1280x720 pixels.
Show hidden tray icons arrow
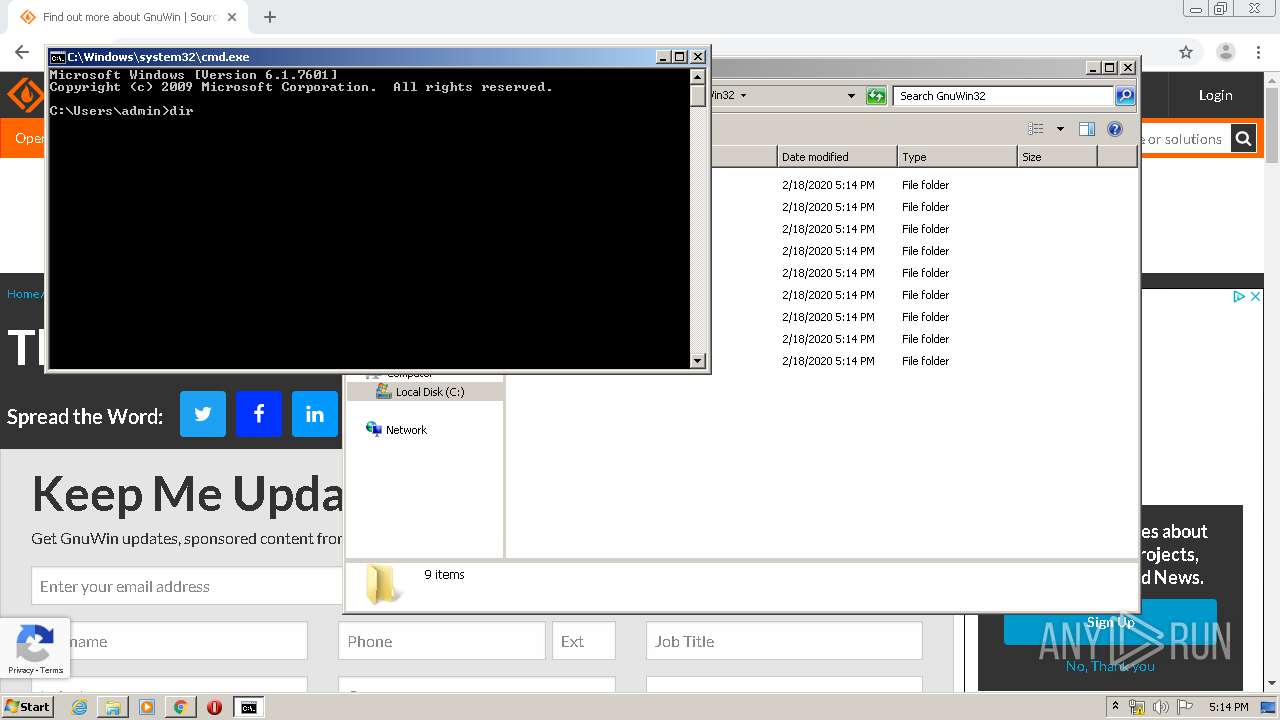(x=1116, y=707)
